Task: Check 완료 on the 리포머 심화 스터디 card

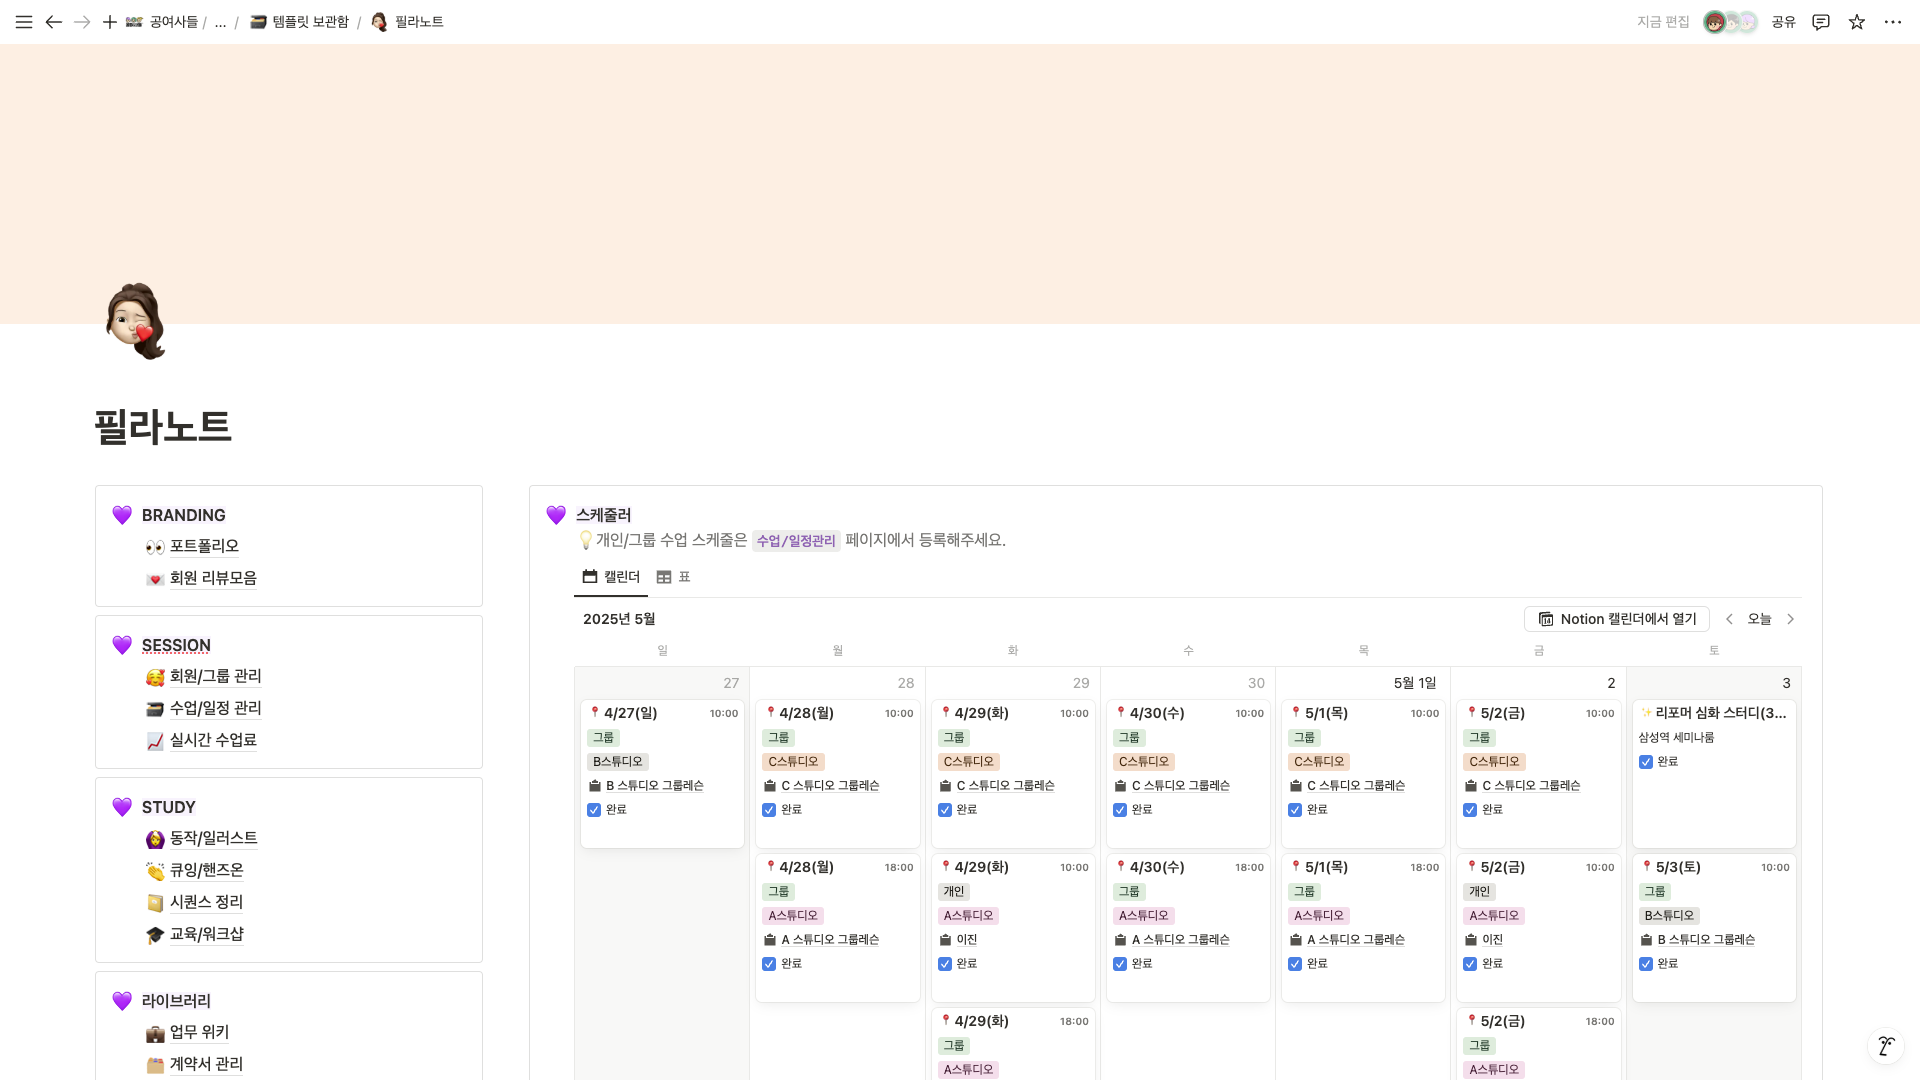Action: [x=1646, y=762]
